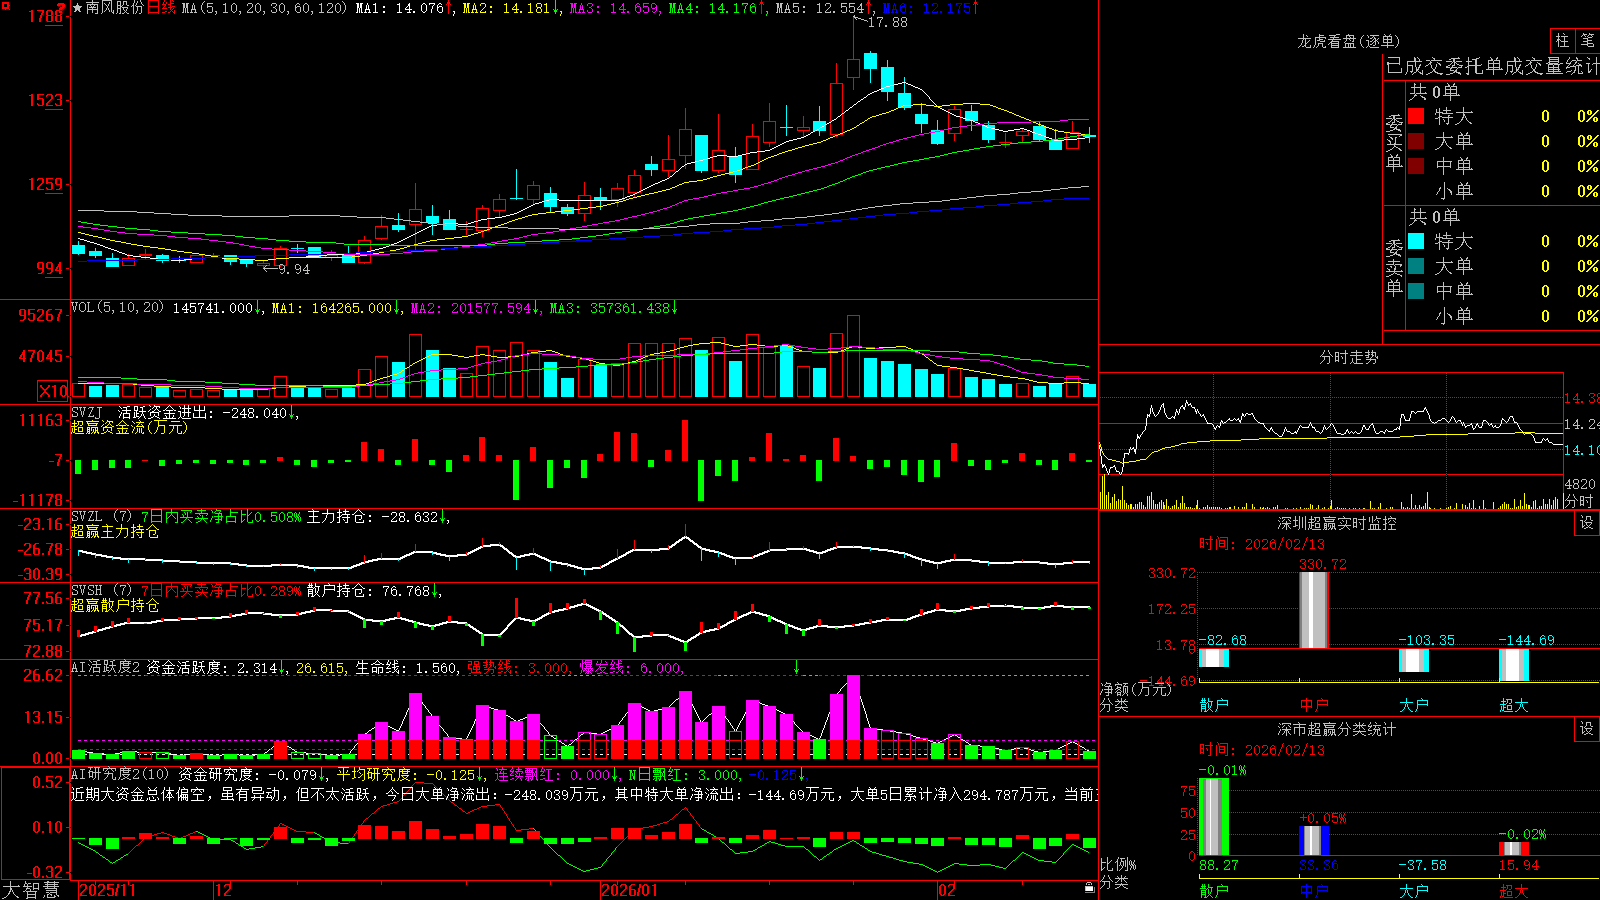1600x900 pixels.
Task: Switch Longhu panel to 柱 bar view
Action: pos(1562,41)
